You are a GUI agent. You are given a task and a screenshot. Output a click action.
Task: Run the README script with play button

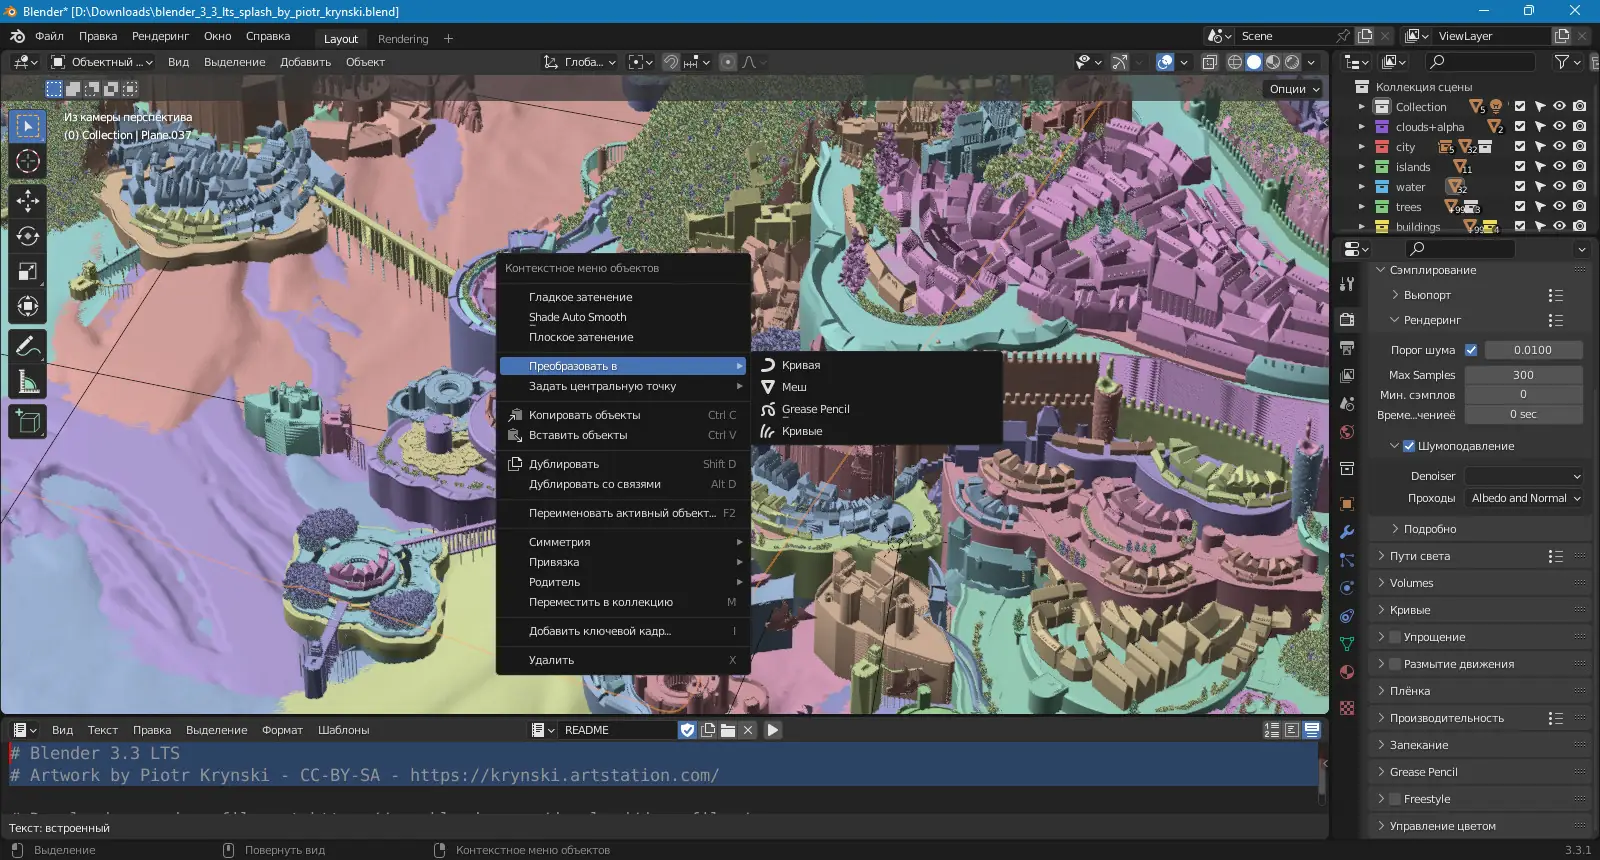click(773, 730)
